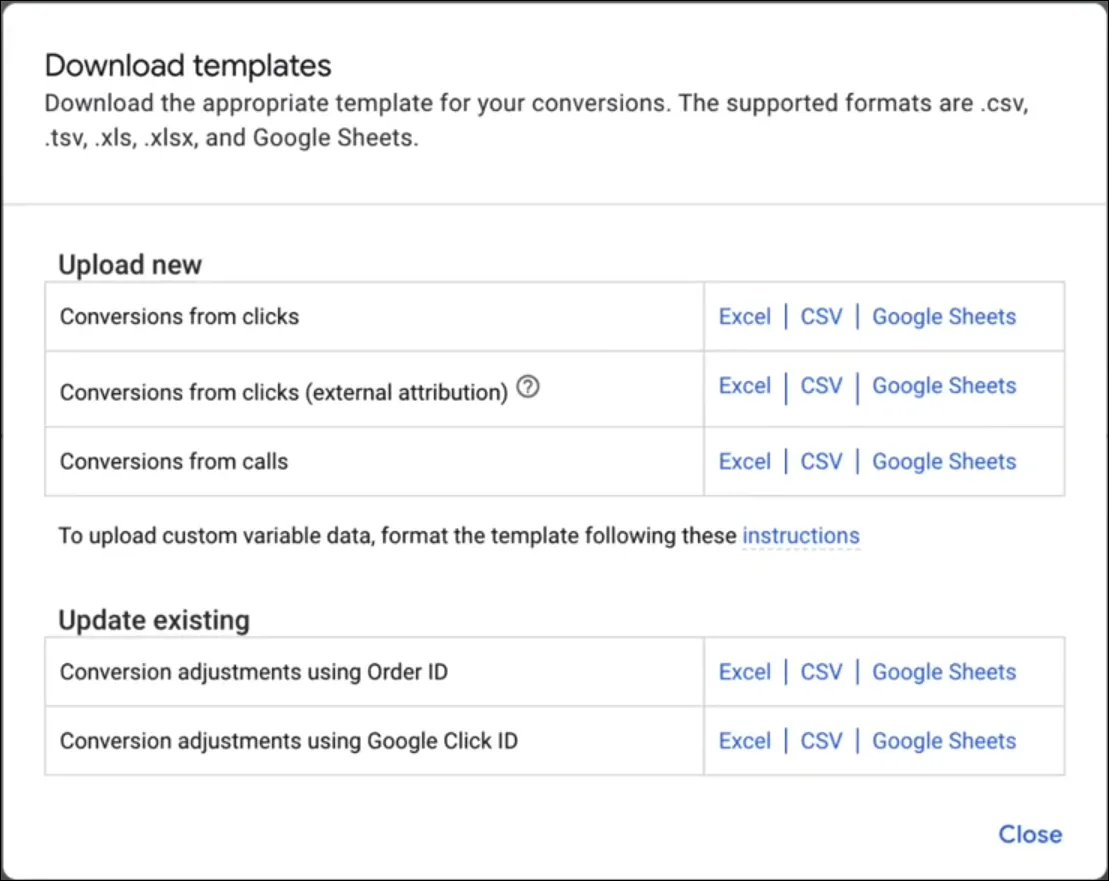Get Excel template for external attribution conversions

pyautogui.click(x=745, y=385)
